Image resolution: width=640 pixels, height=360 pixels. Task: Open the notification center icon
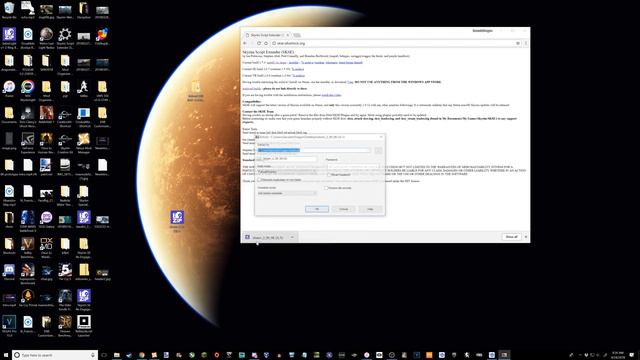point(633,355)
